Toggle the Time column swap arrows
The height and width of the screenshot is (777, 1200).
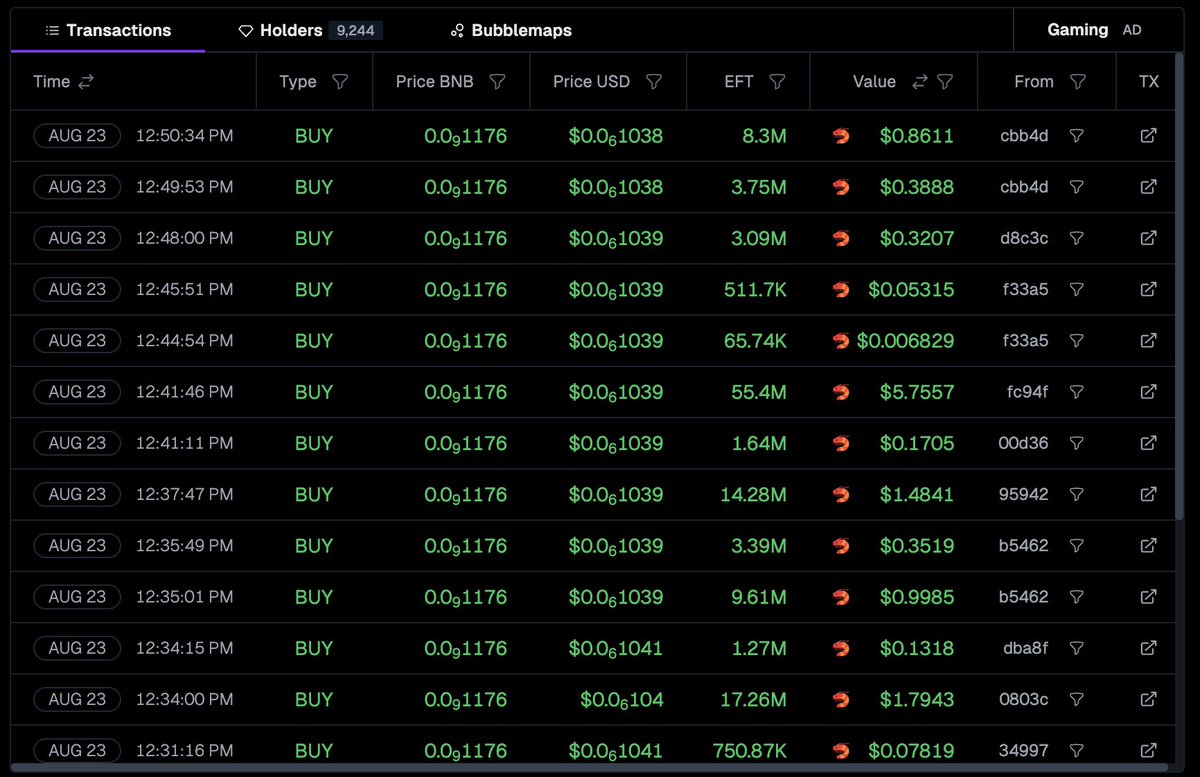click(85, 82)
